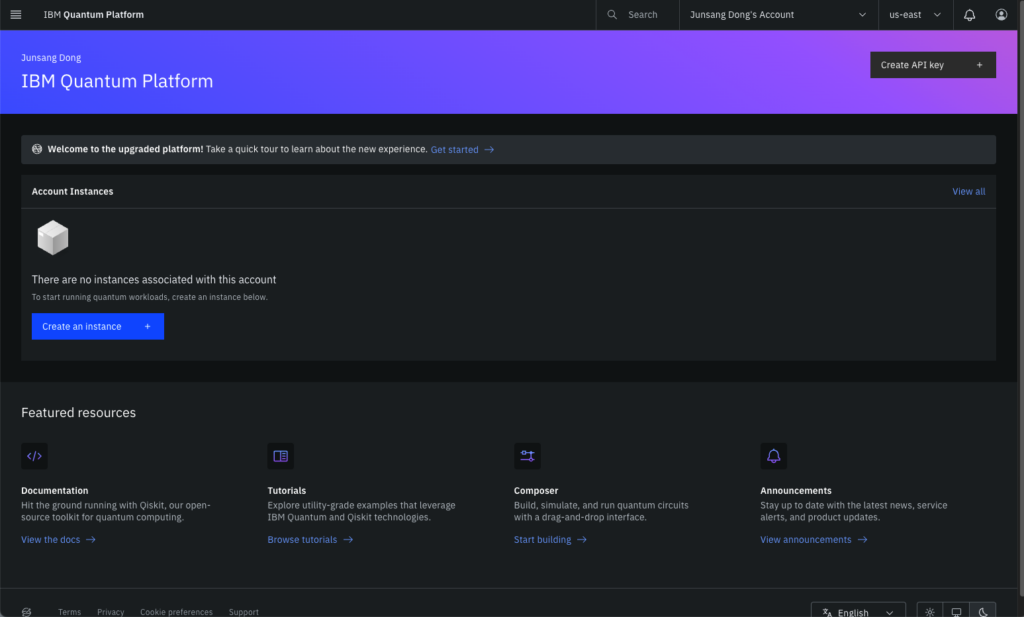
Task: Click the IBM logo icon in footer
Action: pos(26,612)
